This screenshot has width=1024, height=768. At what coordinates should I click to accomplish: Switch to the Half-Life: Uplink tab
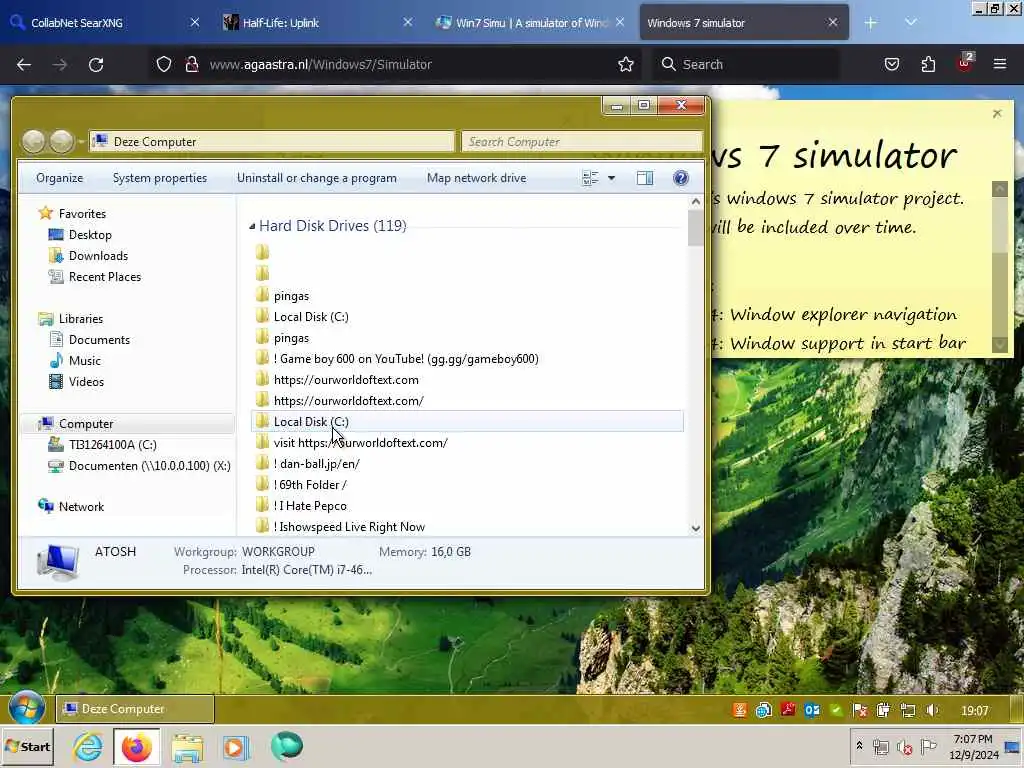(318, 22)
